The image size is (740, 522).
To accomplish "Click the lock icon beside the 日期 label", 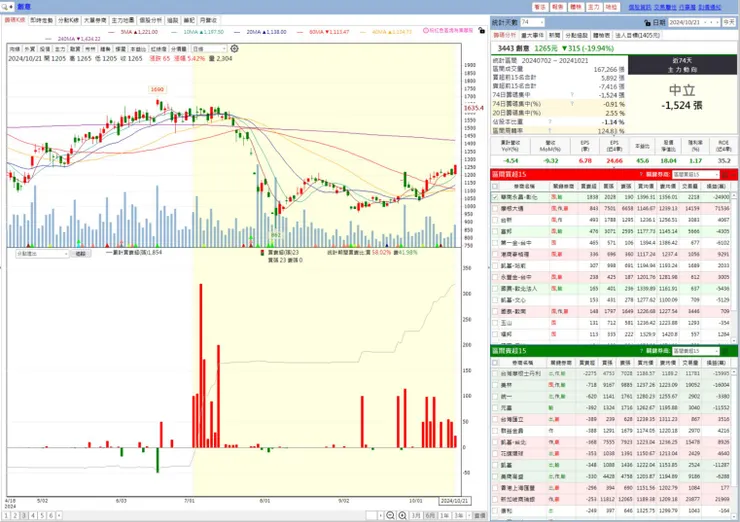I will coord(647,23).
